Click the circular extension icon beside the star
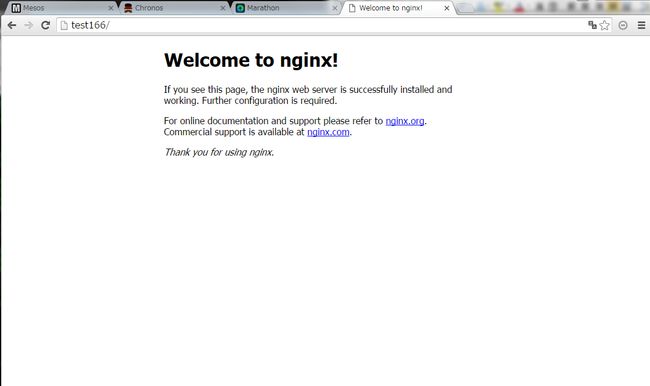 tap(623, 25)
